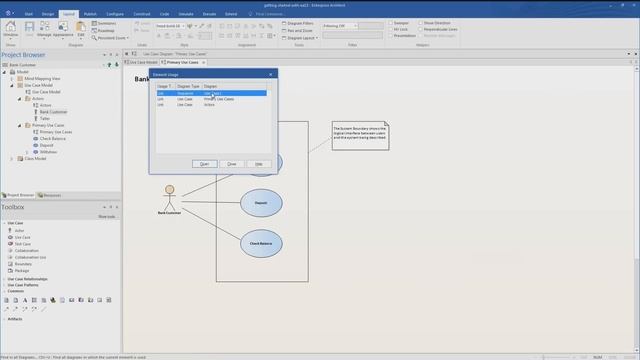Open the Appearance ribbon icon

(x=63, y=29)
